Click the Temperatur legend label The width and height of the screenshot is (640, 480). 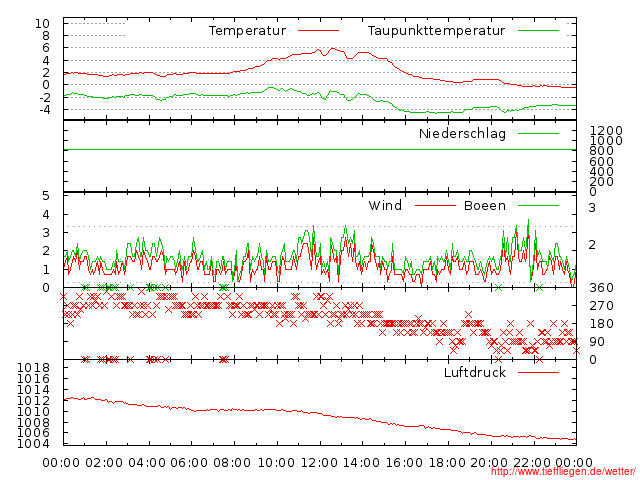pyautogui.click(x=247, y=31)
